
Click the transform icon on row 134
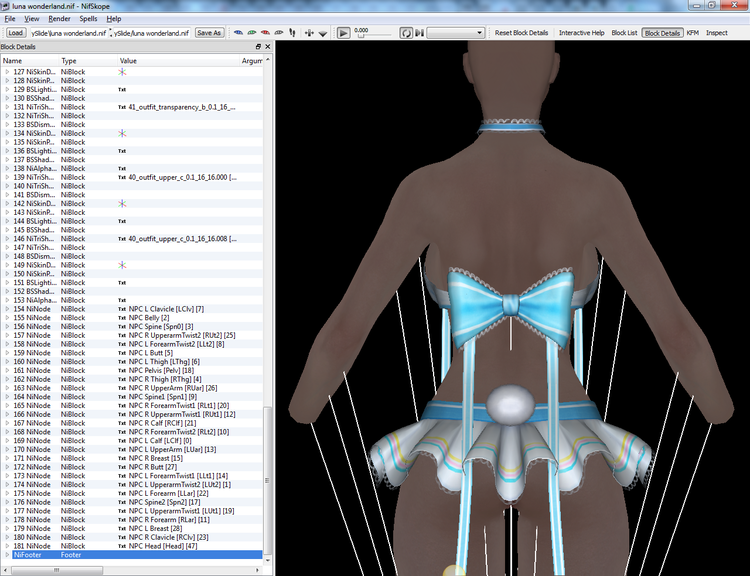(x=122, y=133)
